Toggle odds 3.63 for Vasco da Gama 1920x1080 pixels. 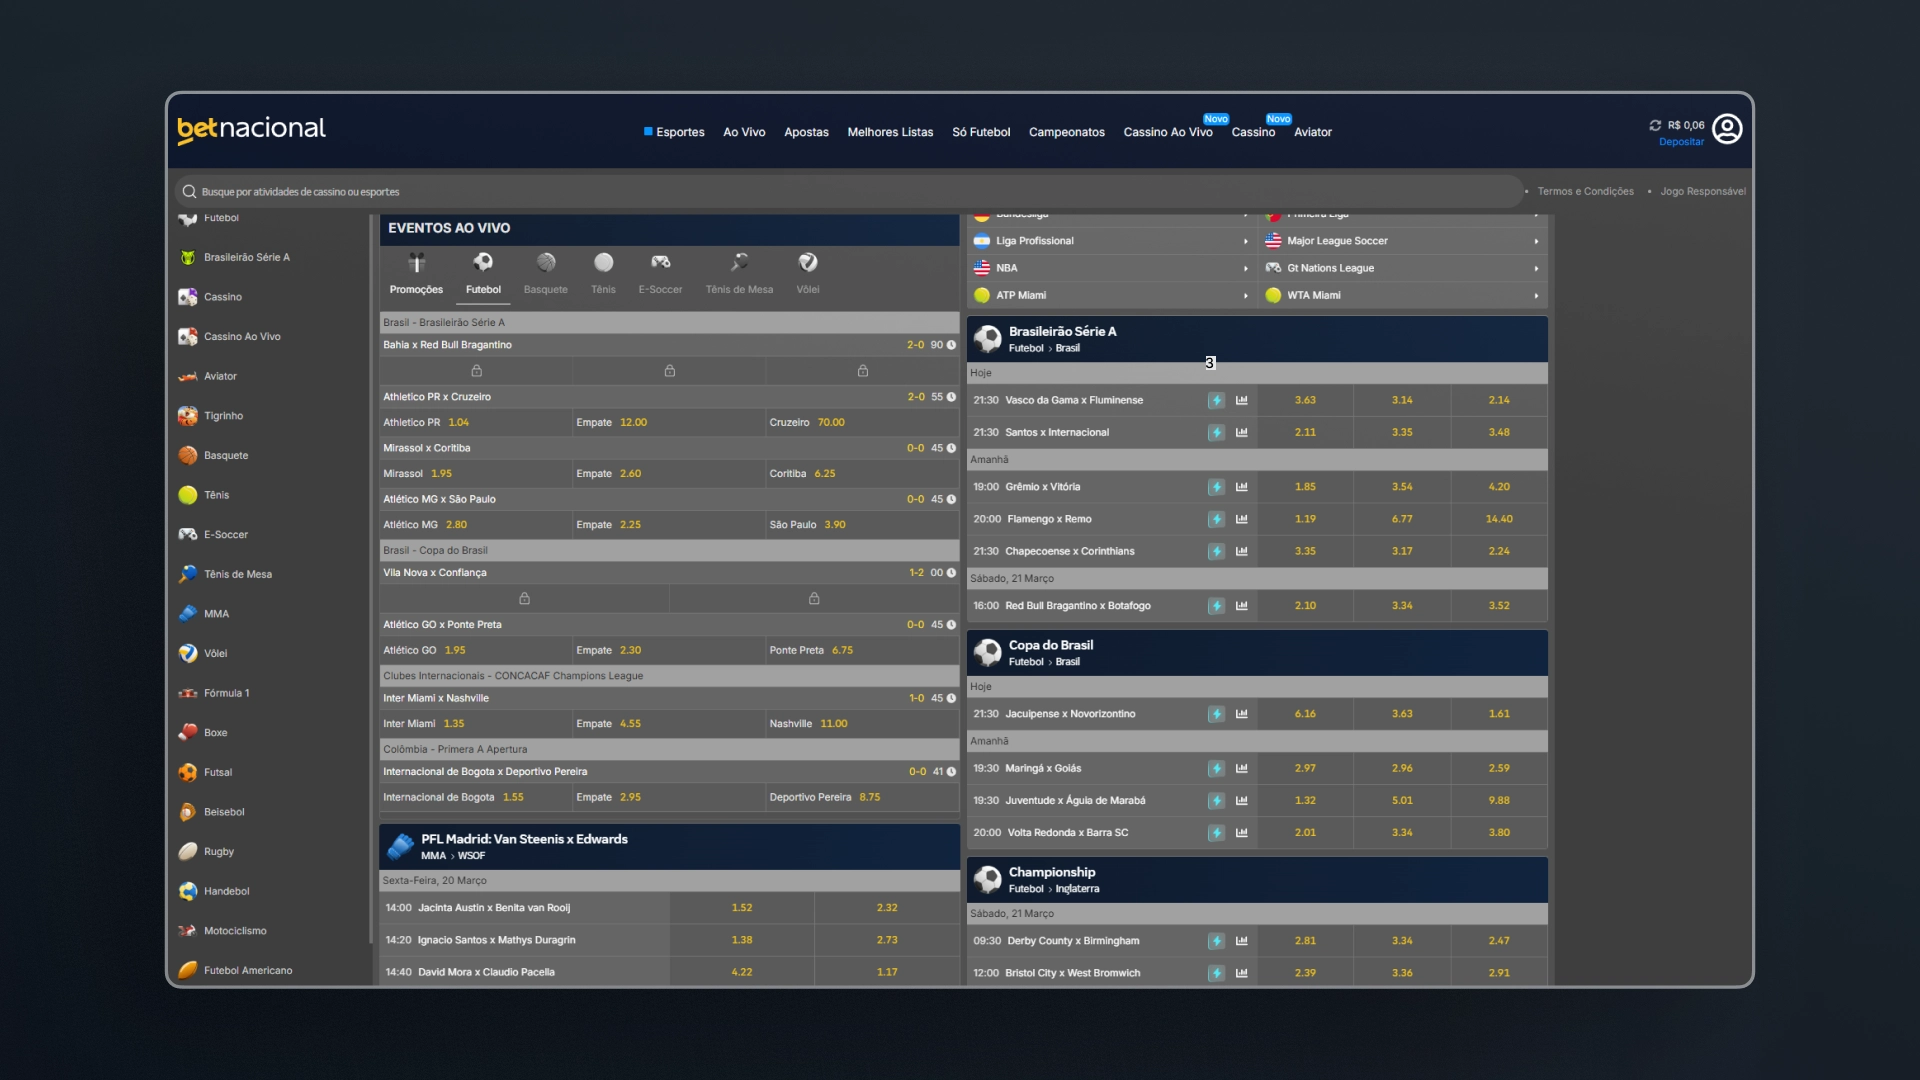pyautogui.click(x=1305, y=400)
